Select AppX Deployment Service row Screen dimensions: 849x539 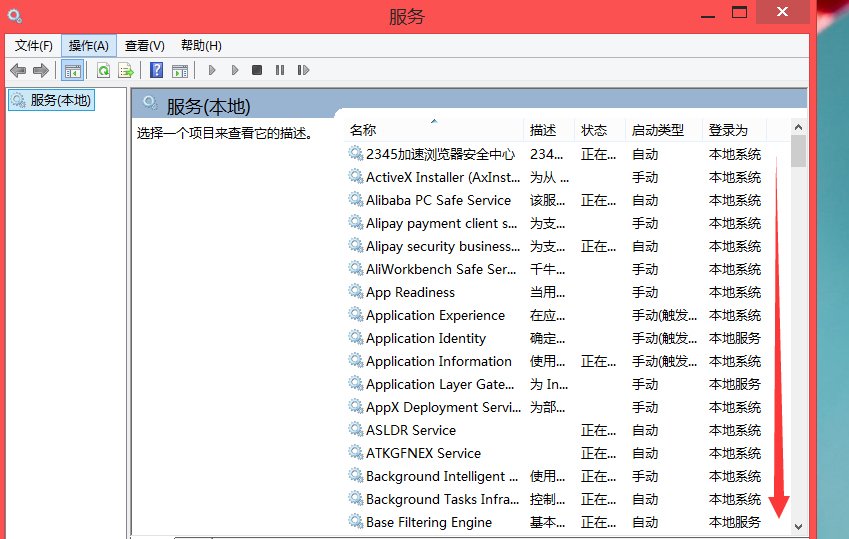[x=555, y=407]
